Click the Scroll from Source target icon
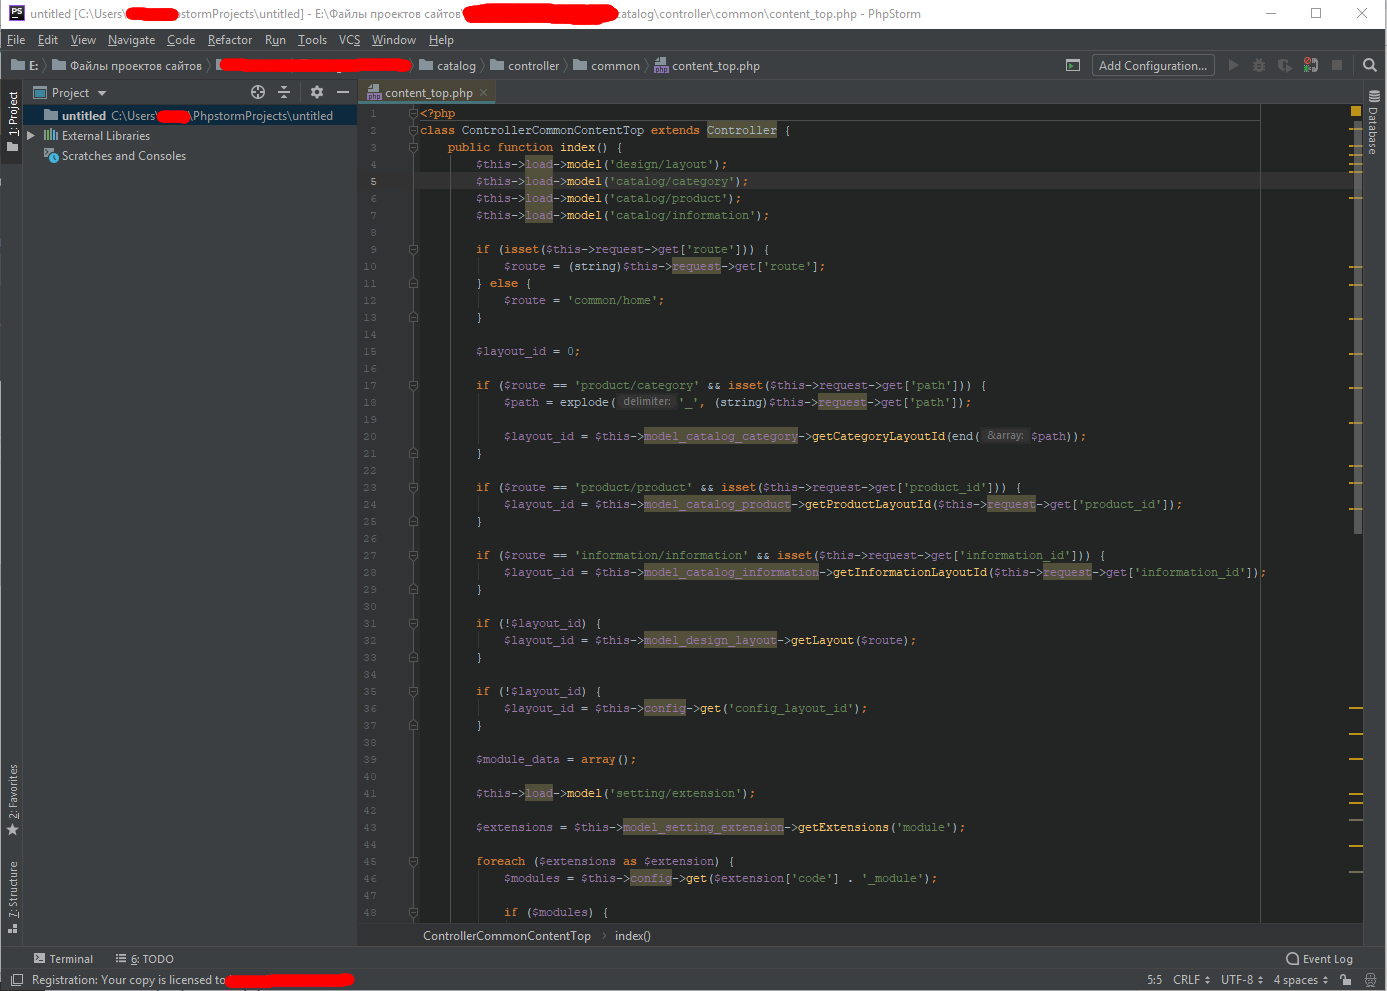 (258, 92)
